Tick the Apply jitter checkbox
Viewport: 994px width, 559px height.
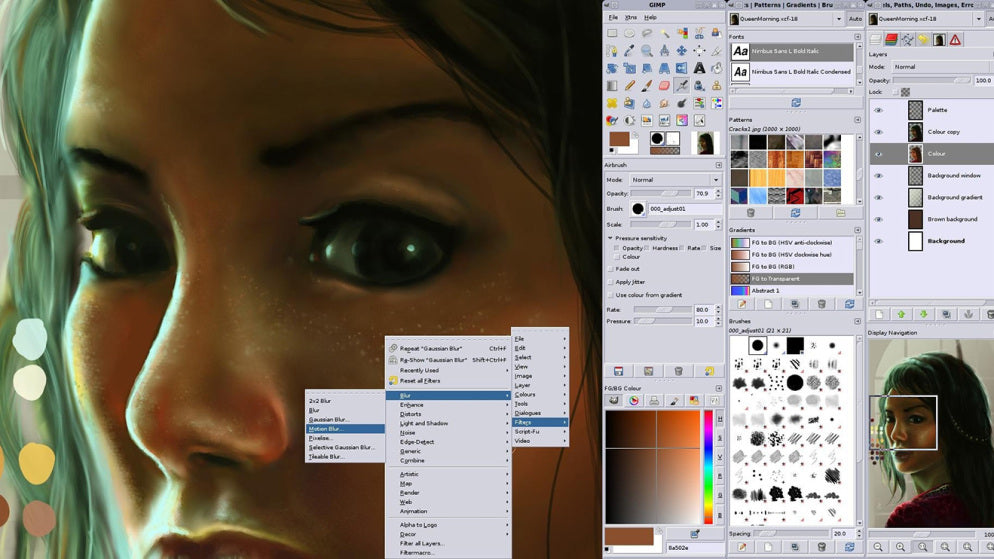(x=611, y=282)
